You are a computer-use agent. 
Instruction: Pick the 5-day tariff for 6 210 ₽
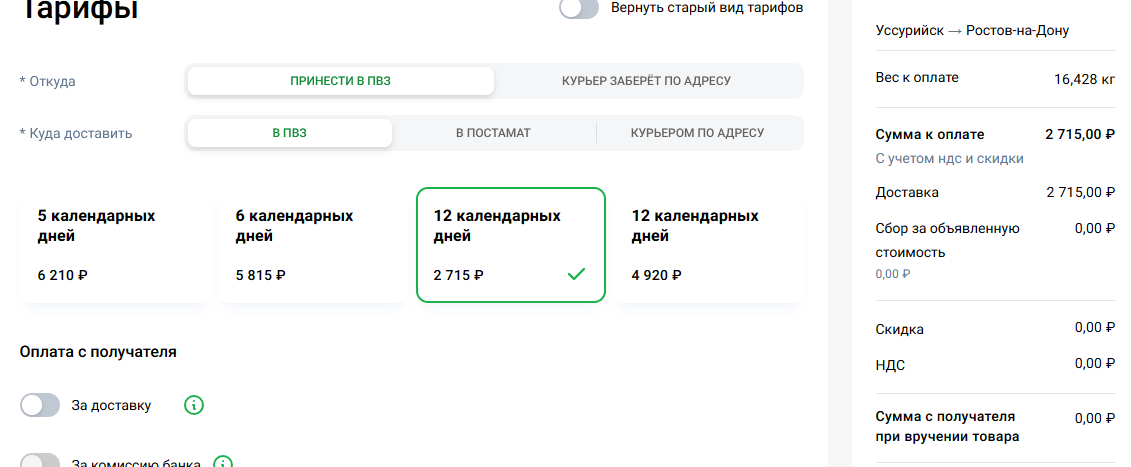114,245
